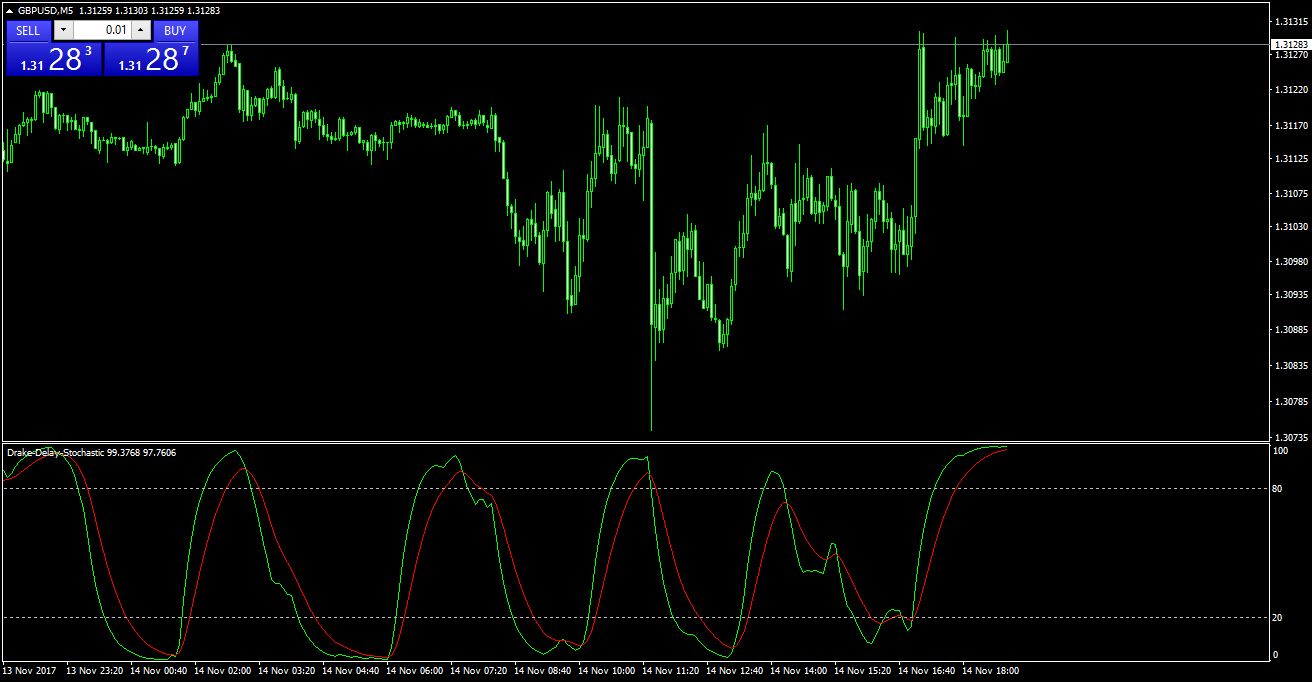Click the GBPUSD,M5 chart title text
The height and width of the screenshot is (682, 1312).
45,10
